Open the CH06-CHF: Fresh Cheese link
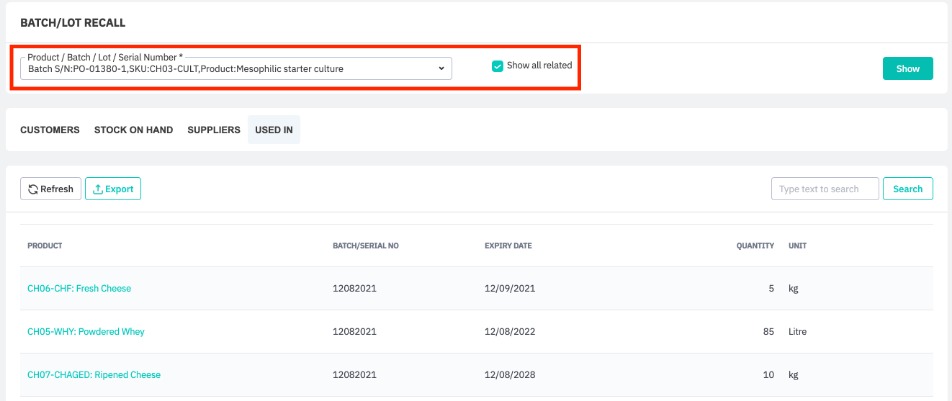The image size is (952, 401). tap(79, 288)
